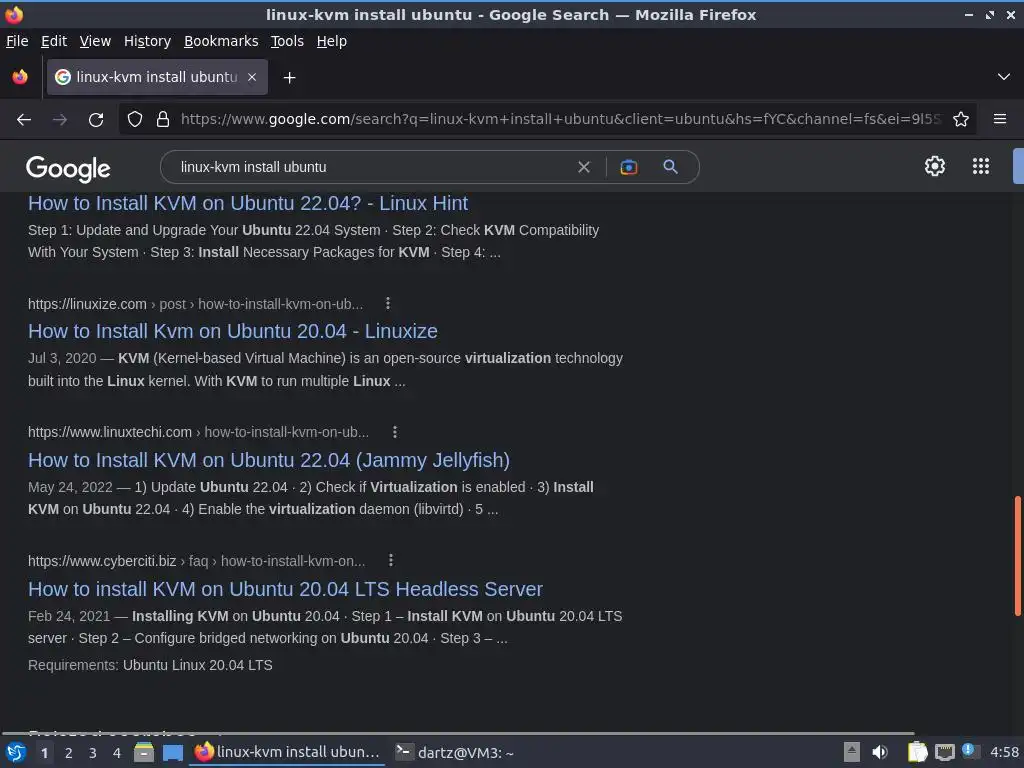The image size is (1024, 768).
Task: Select the linux-kvm install ubuntu browser tab
Action: point(157,77)
